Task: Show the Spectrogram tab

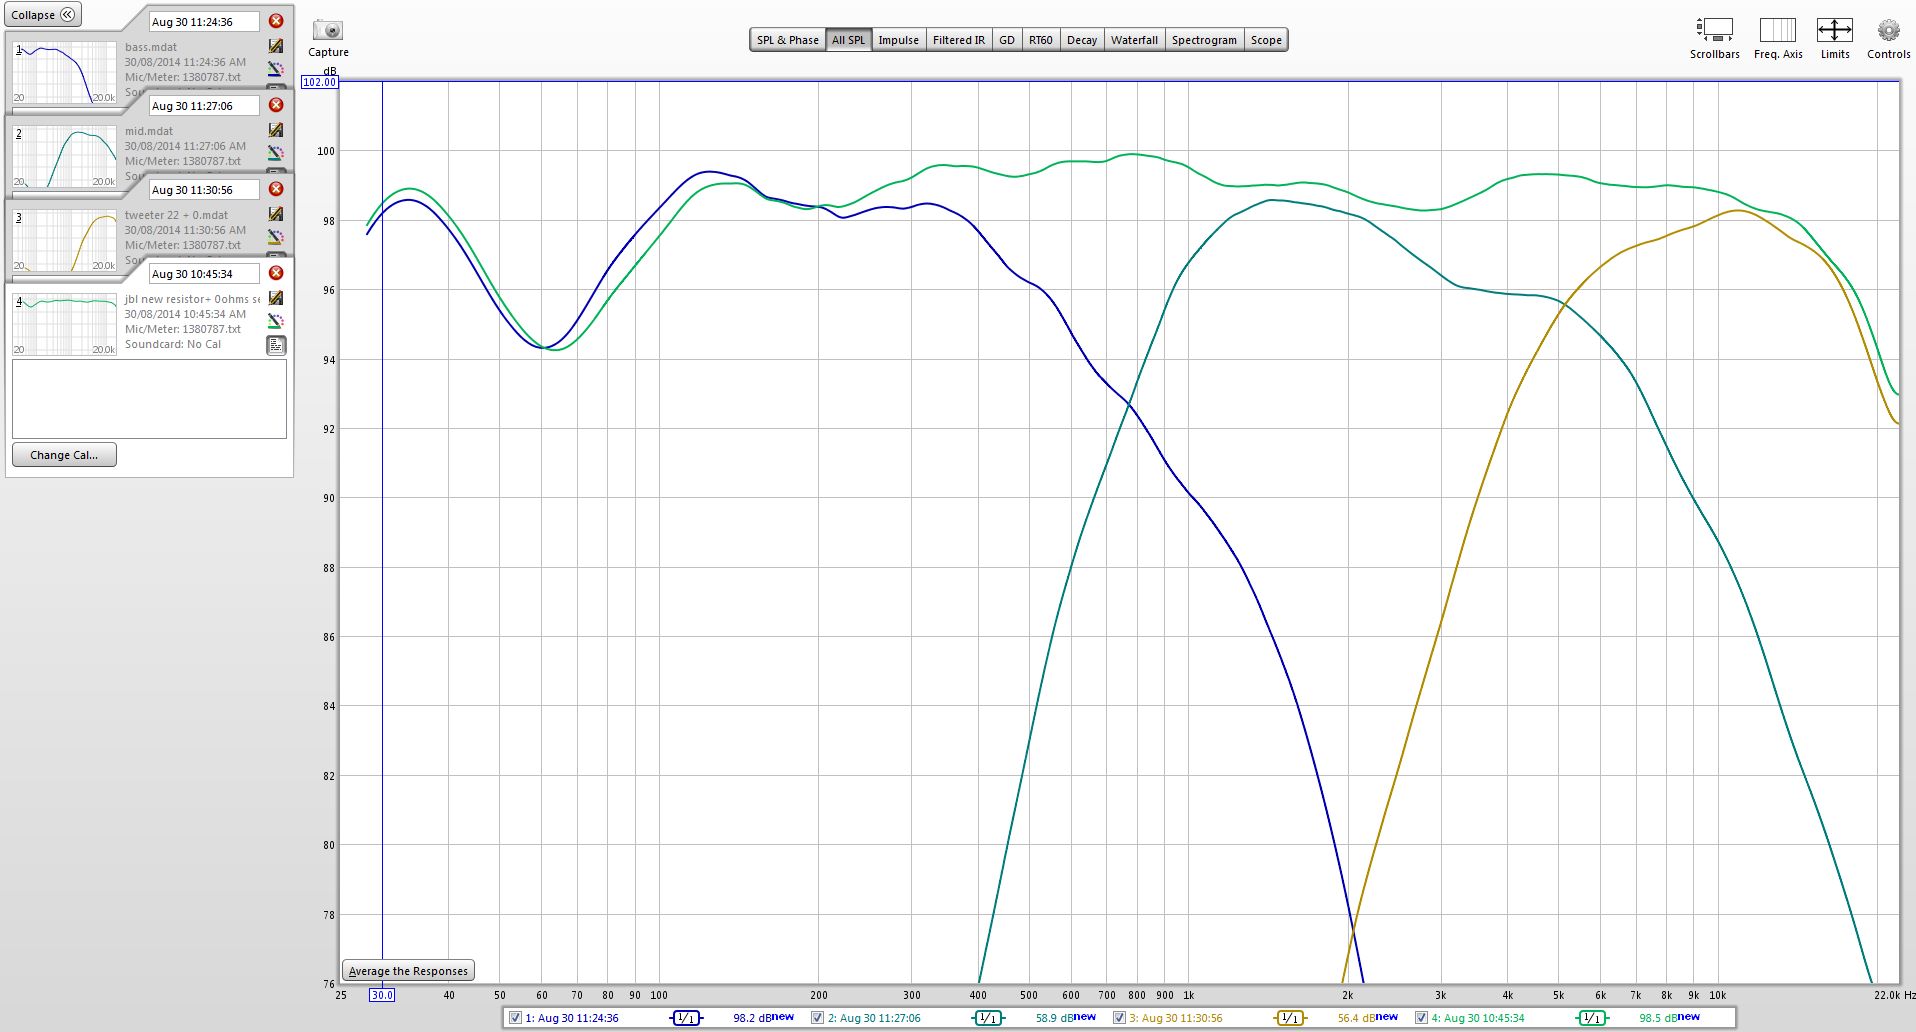Action: click(1204, 40)
